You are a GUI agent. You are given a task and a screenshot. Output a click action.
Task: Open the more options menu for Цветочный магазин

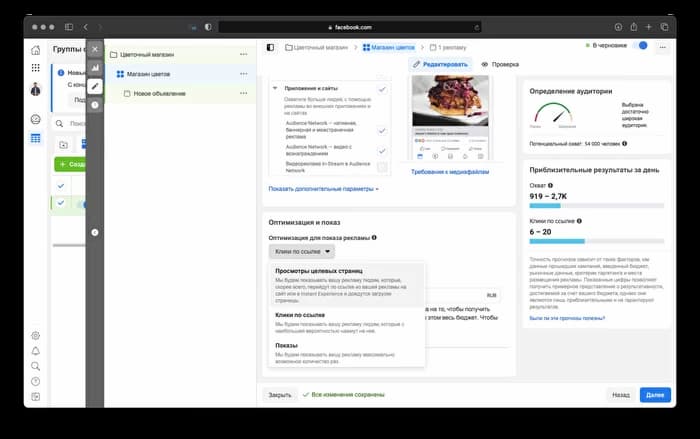(244, 54)
